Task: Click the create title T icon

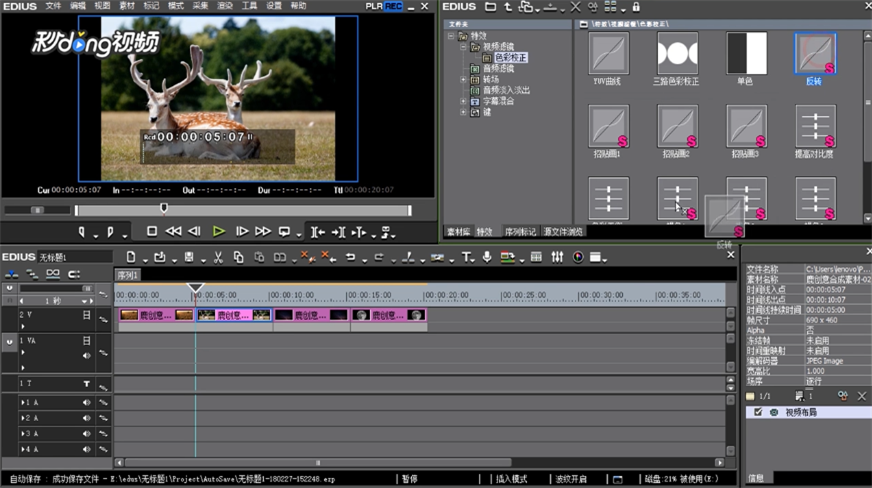Action: pos(466,257)
